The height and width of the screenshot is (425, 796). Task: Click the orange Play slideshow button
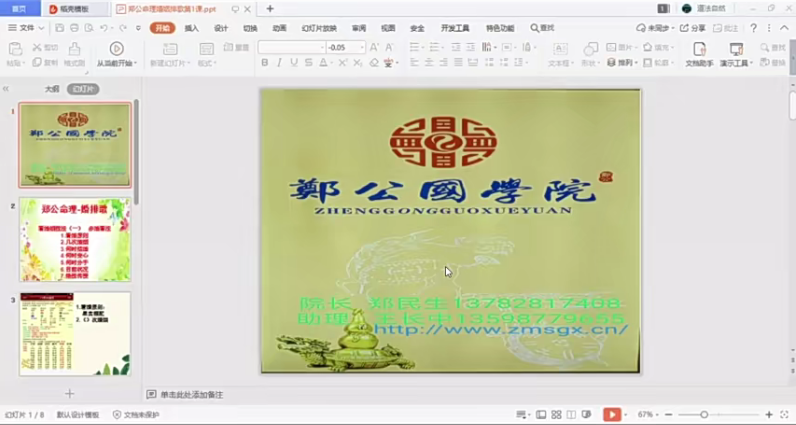pyautogui.click(x=612, y=415)
